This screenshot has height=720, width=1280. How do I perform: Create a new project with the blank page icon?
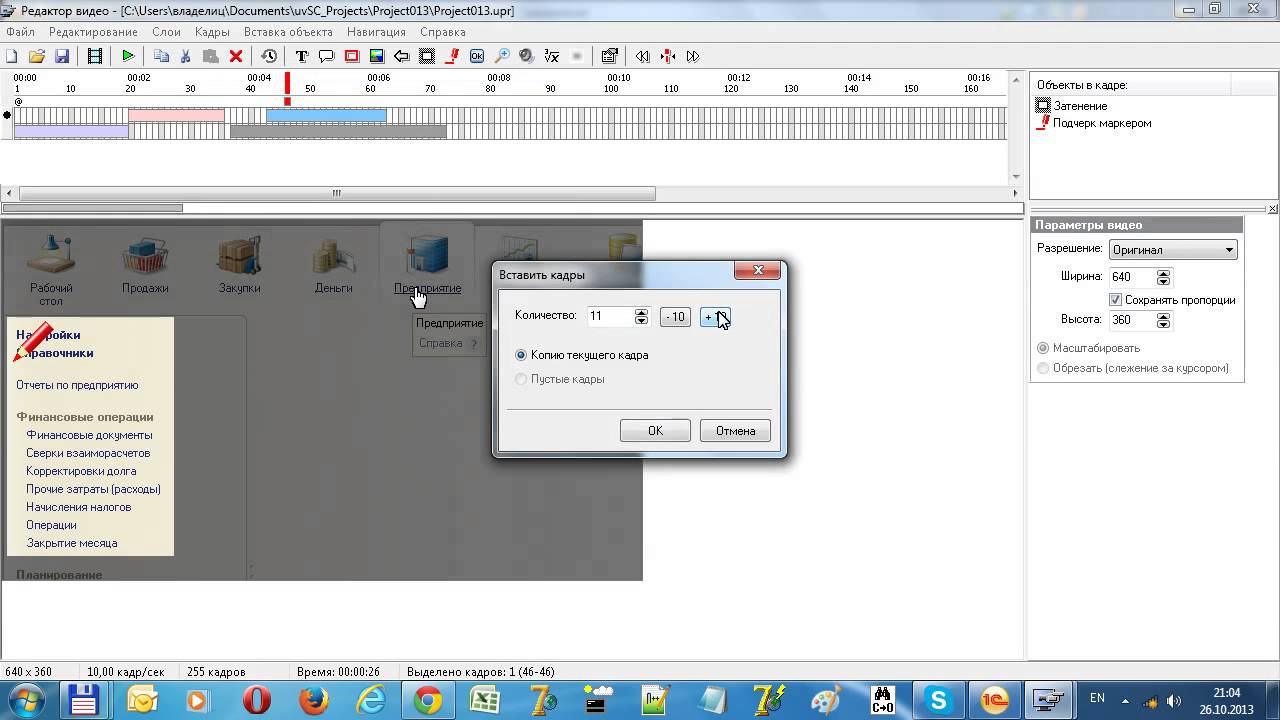pyautogui.click(x=12, y=56)
